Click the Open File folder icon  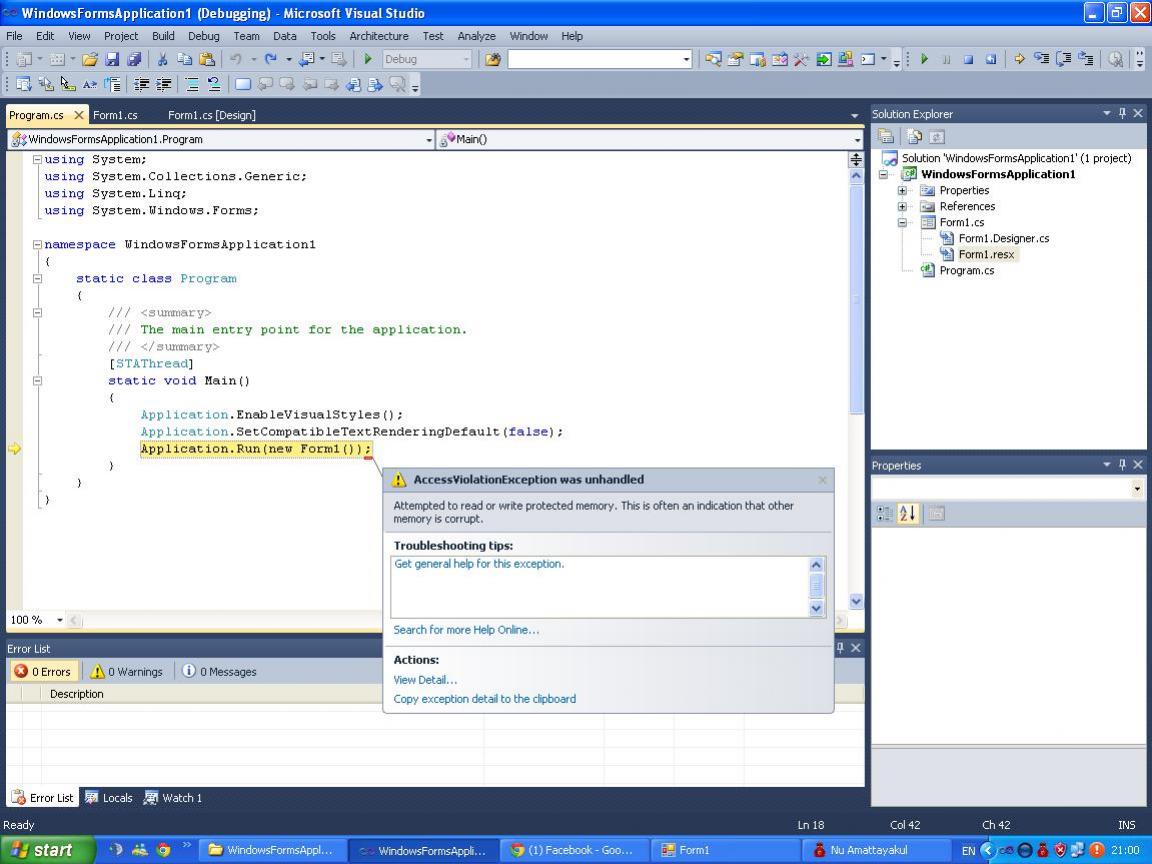[x=90, y=60]
